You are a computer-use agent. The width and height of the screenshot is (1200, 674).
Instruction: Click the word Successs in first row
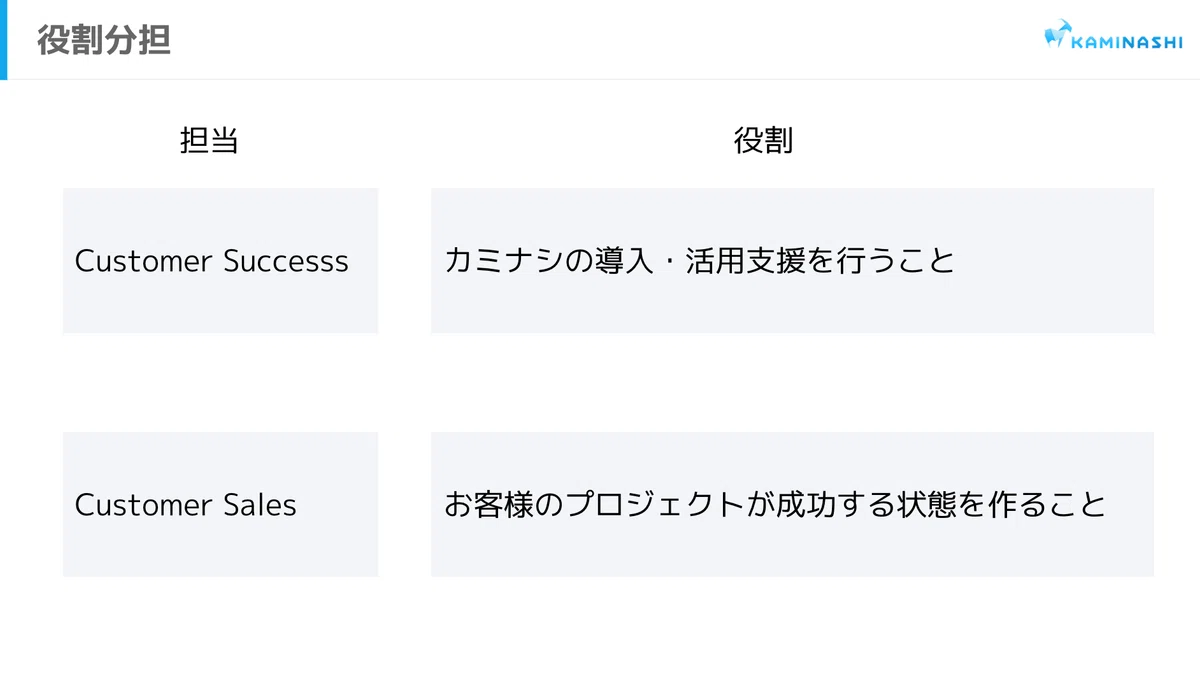pos(286,261)
